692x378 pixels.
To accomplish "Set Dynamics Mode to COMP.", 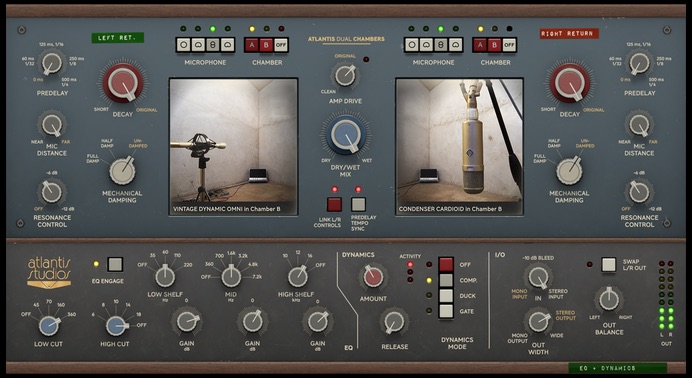I will pos(446,280).
